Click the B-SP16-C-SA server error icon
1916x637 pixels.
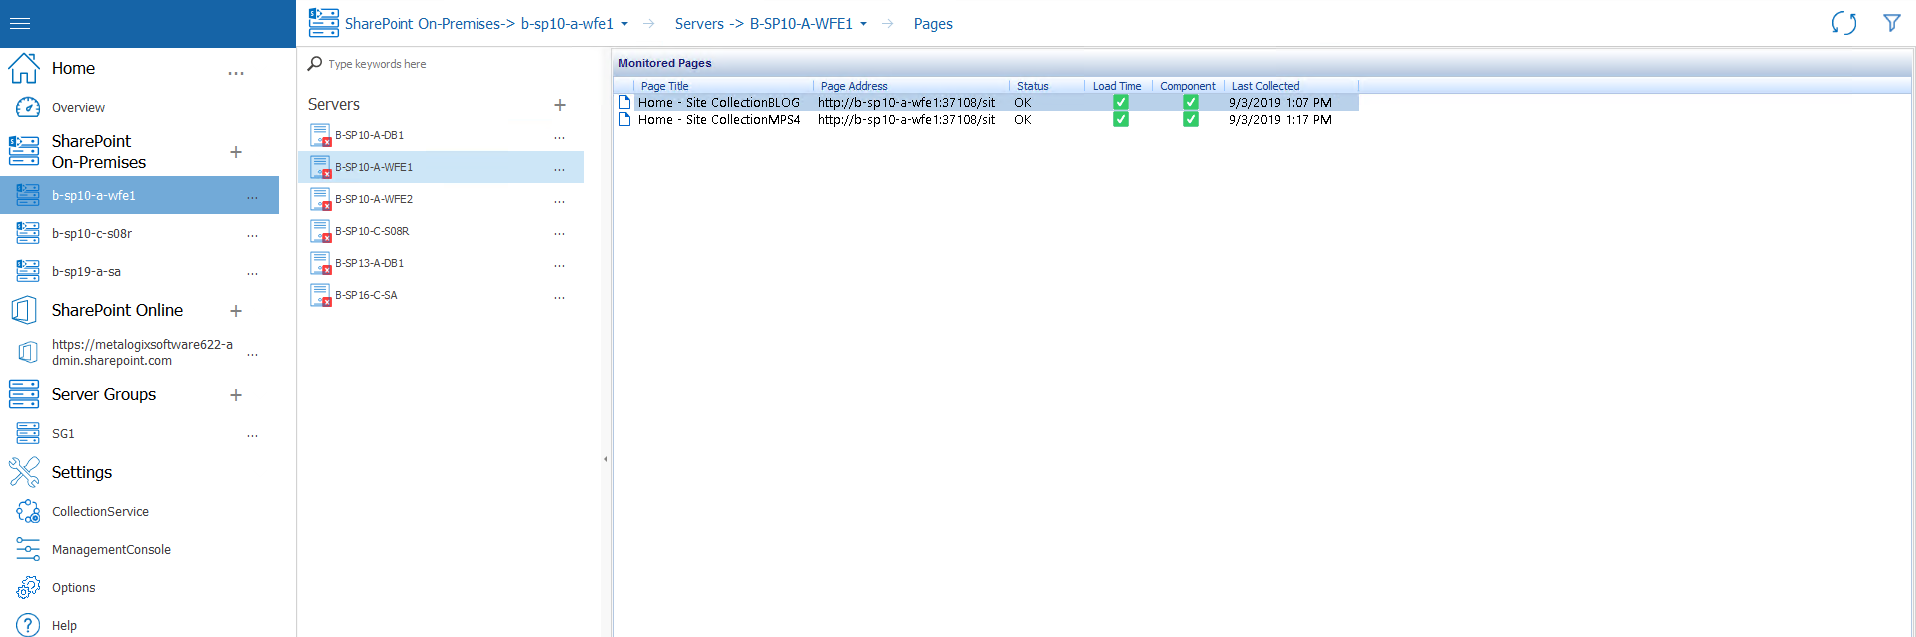pyautogui.click(x=320, y=295)
